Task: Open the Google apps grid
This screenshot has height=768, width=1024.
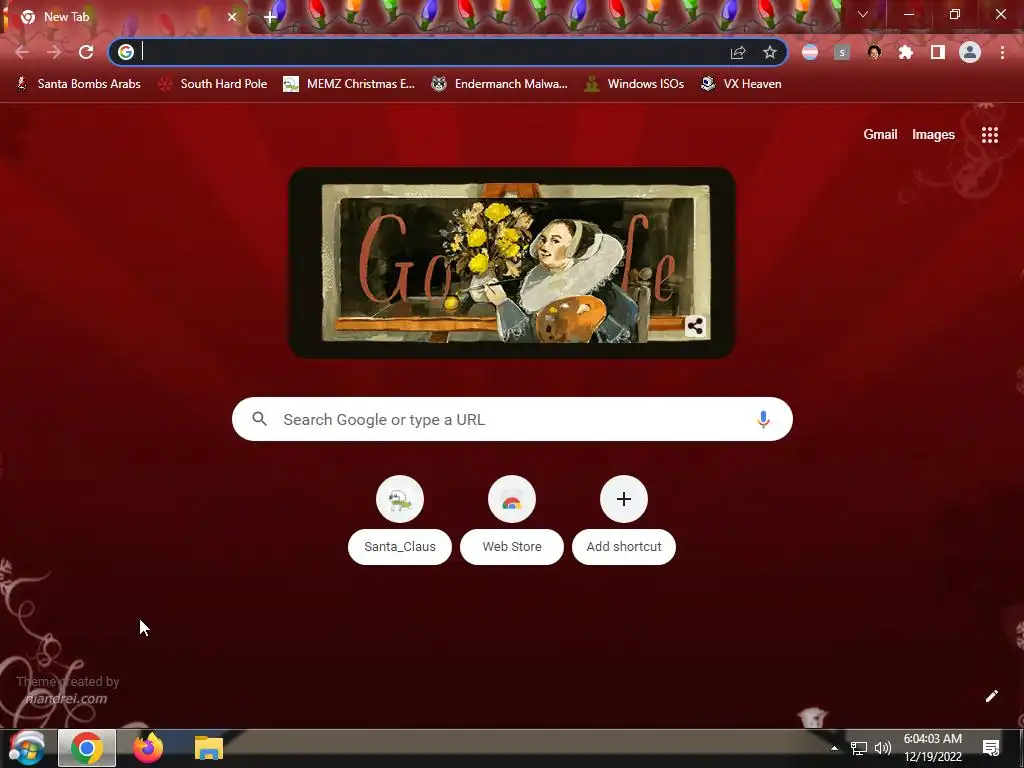Action: click(x=990, y=135)
